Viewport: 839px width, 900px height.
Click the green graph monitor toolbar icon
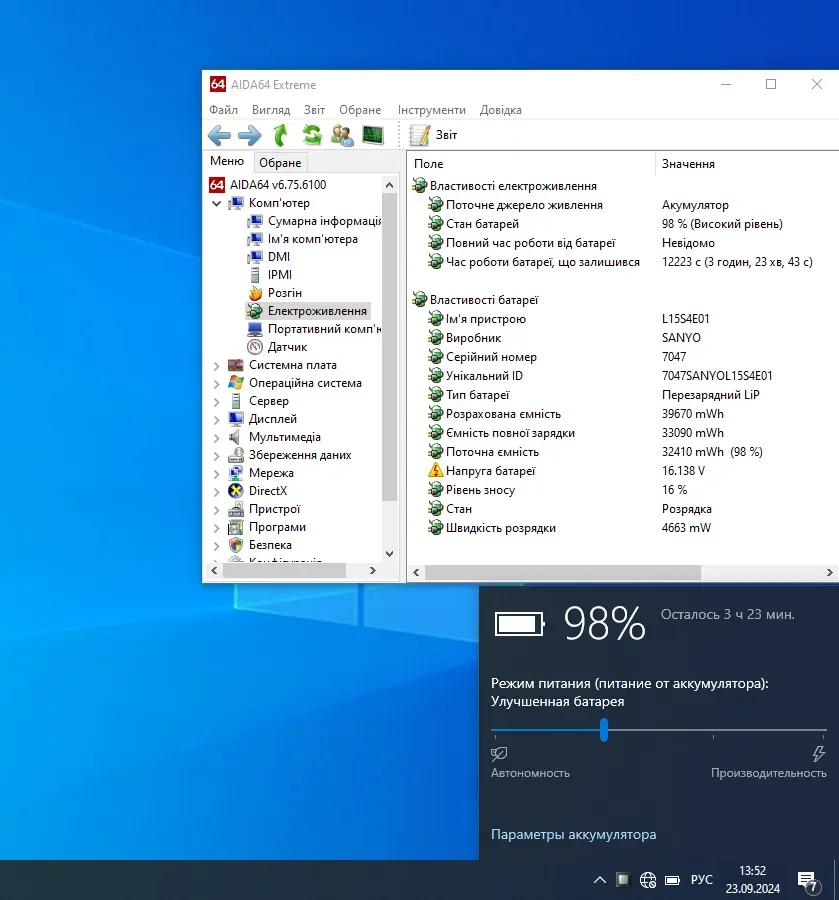point(373,135)
